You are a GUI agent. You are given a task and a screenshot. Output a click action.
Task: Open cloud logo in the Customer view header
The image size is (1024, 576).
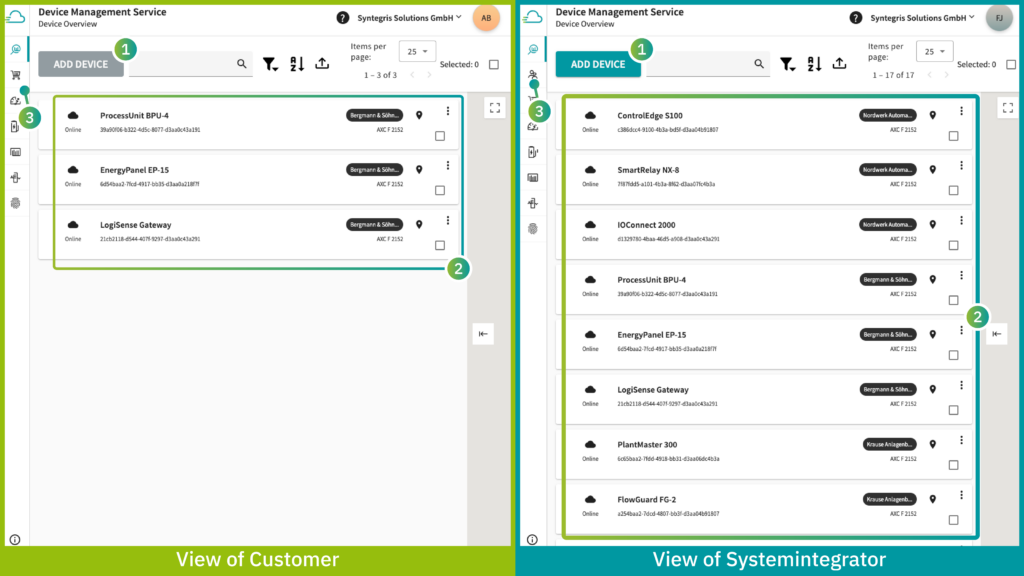pos(16,17)
